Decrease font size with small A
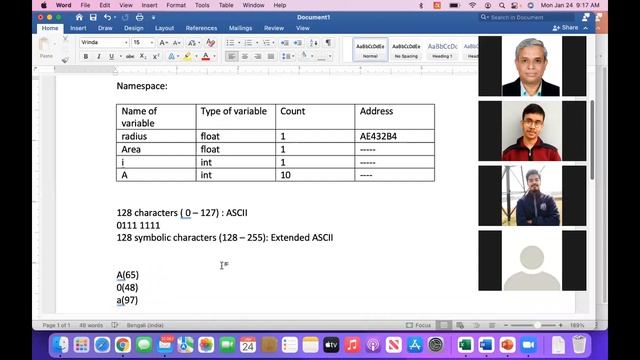The height and width of the screenshot is (360, 640). 176,43
